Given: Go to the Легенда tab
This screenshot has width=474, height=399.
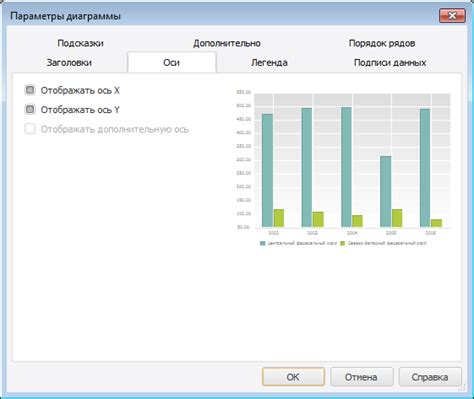Looking at the screenshot, I should 269,62.
